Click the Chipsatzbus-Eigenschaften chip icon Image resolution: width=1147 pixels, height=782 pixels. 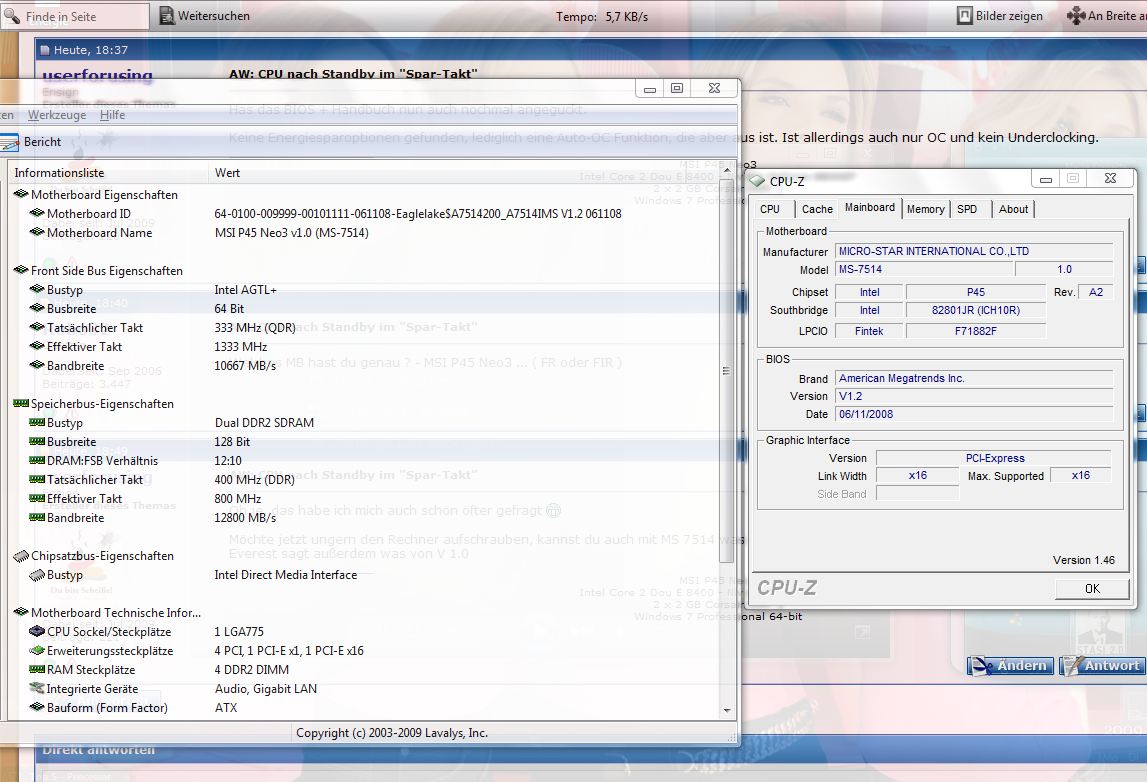click(21, 556)
